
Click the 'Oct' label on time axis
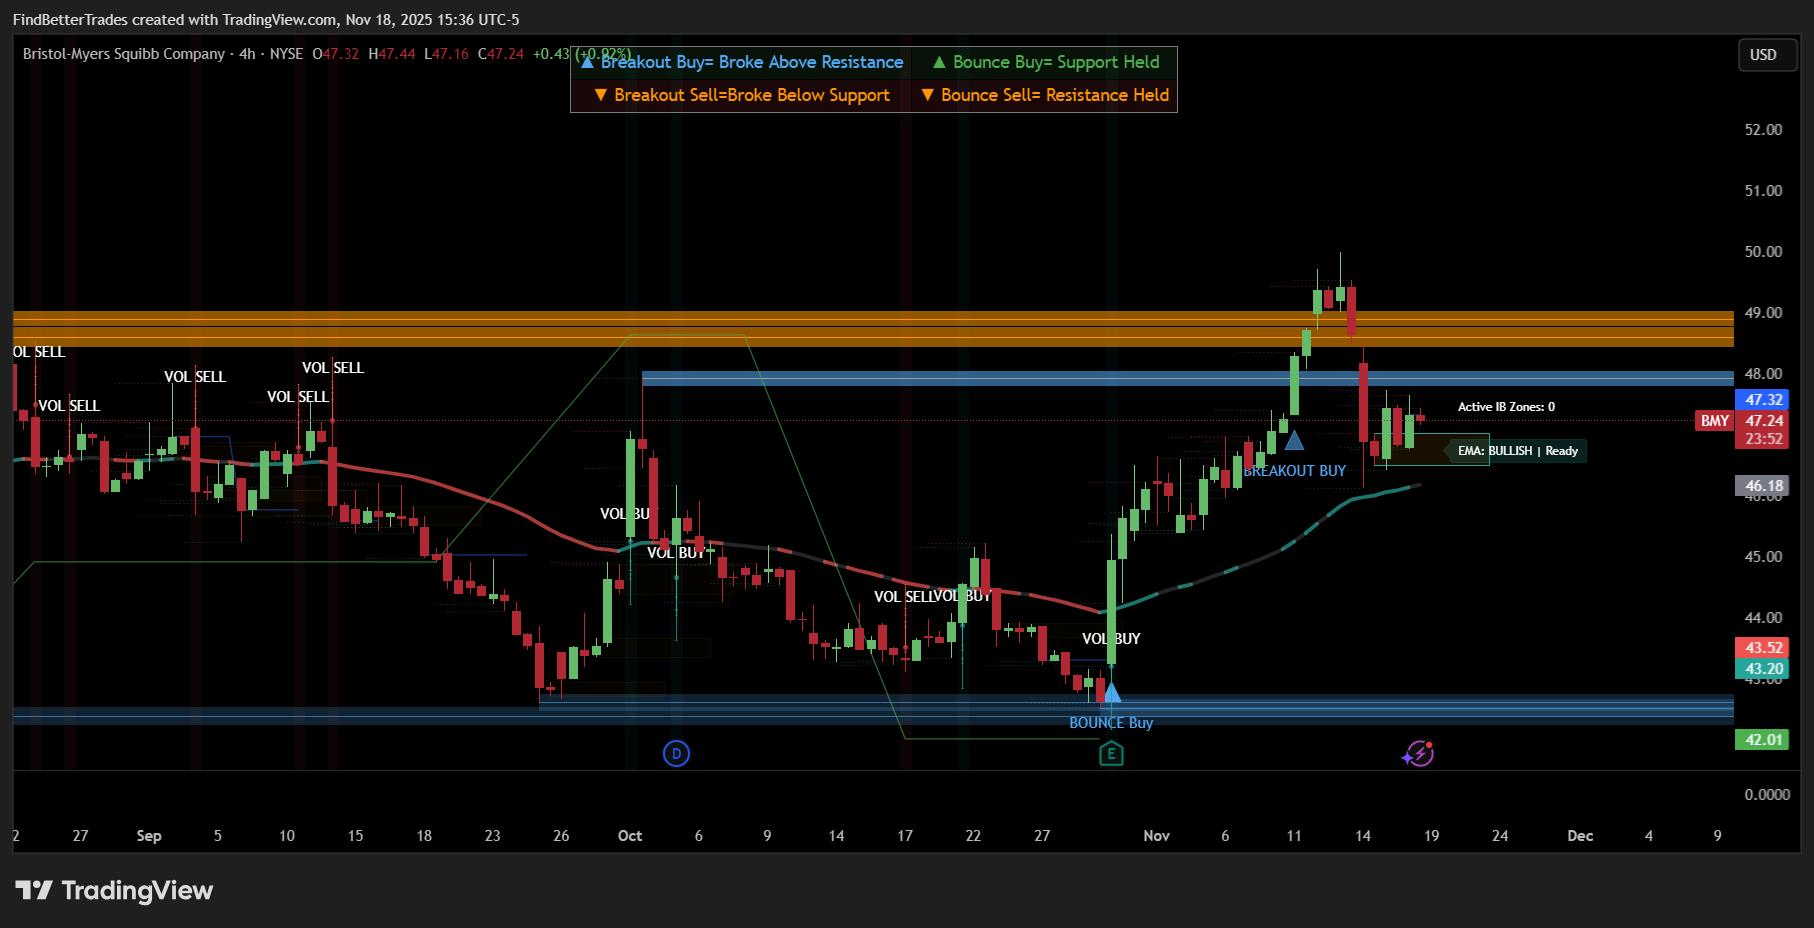(x=630, y=836)
